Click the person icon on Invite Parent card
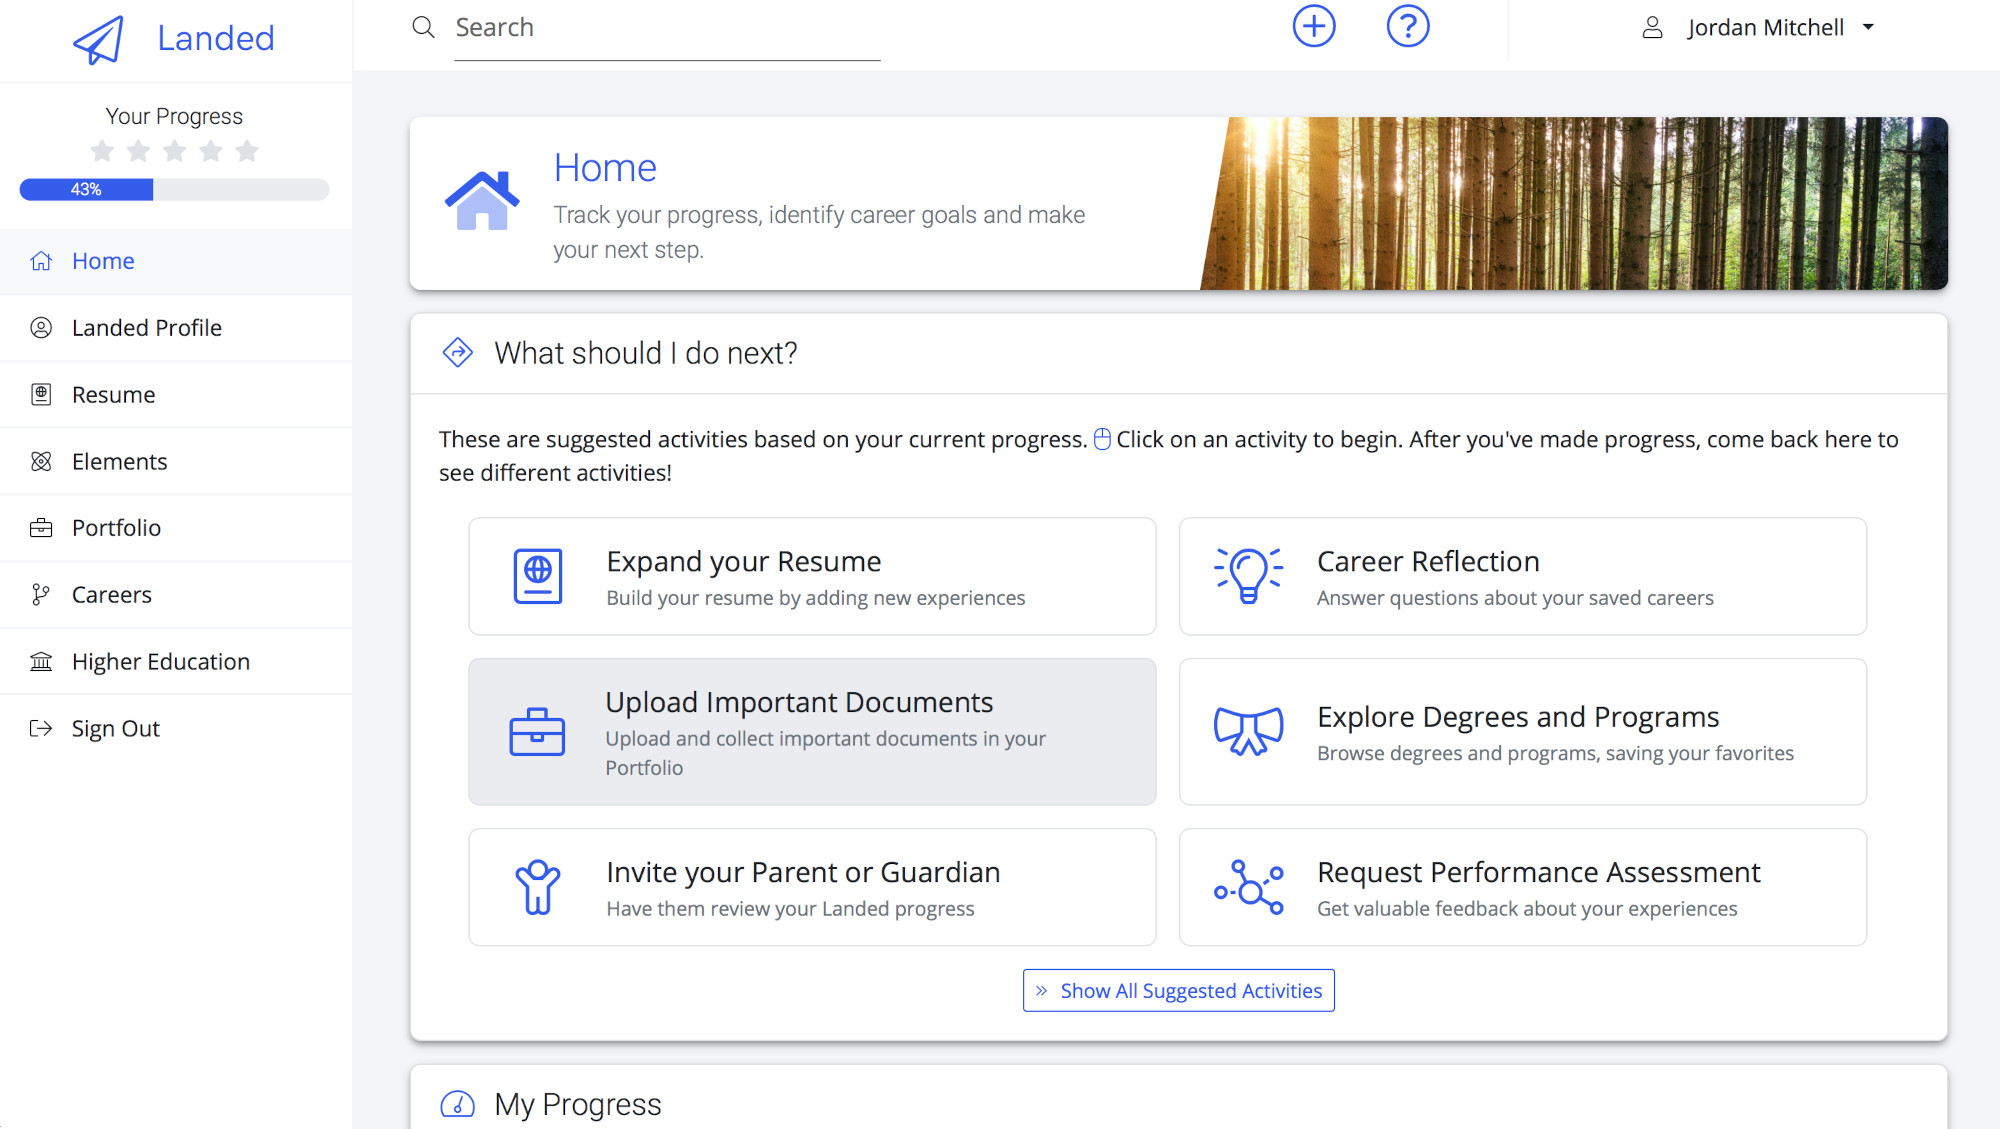Screen dimensions: 2000x1129 (x=538, y=887)
